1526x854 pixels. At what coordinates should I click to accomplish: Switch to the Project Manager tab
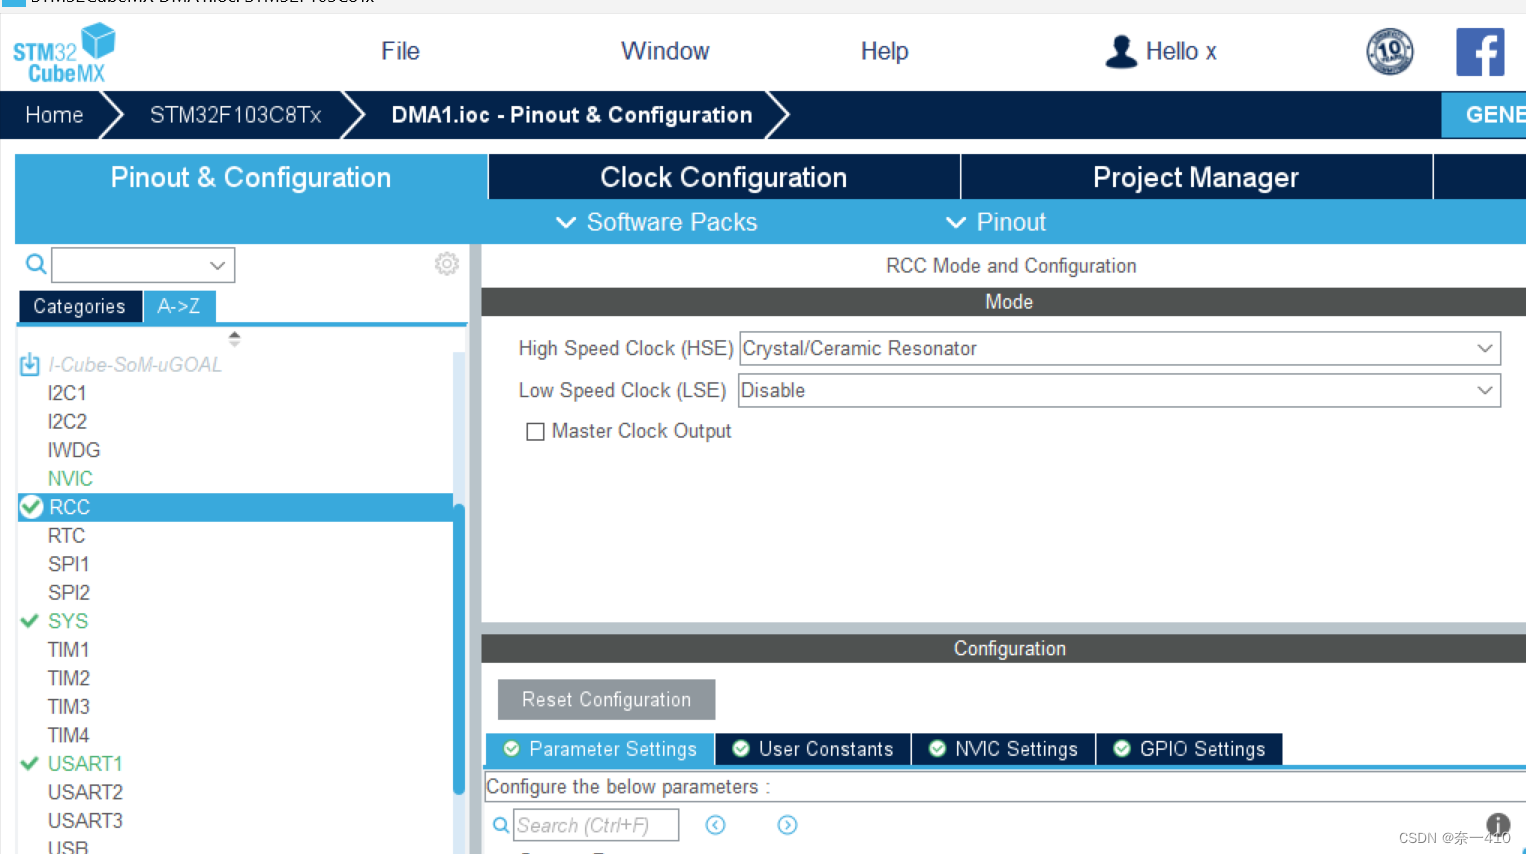[x=1196, y=177]
